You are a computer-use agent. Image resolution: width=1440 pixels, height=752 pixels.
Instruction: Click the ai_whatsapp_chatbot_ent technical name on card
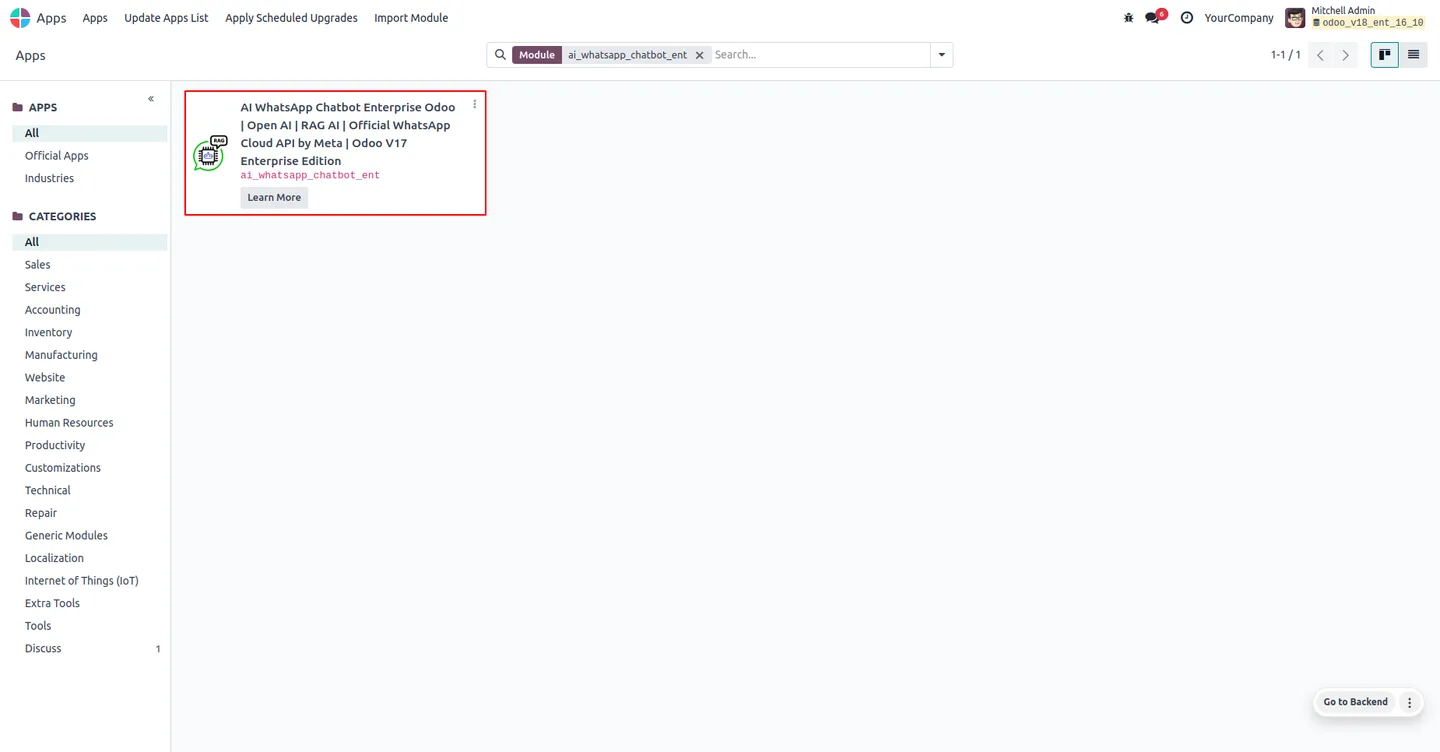pyautogui.click(x=310, y=175)
